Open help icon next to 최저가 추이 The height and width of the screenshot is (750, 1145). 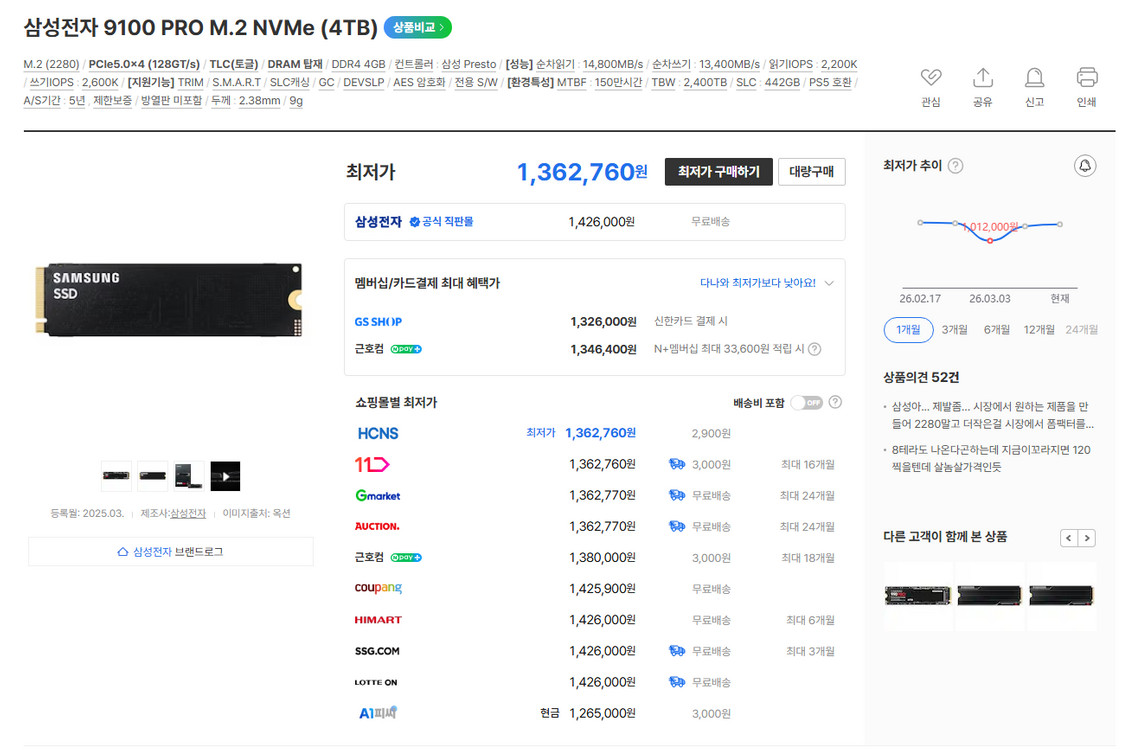click(955, 166)
